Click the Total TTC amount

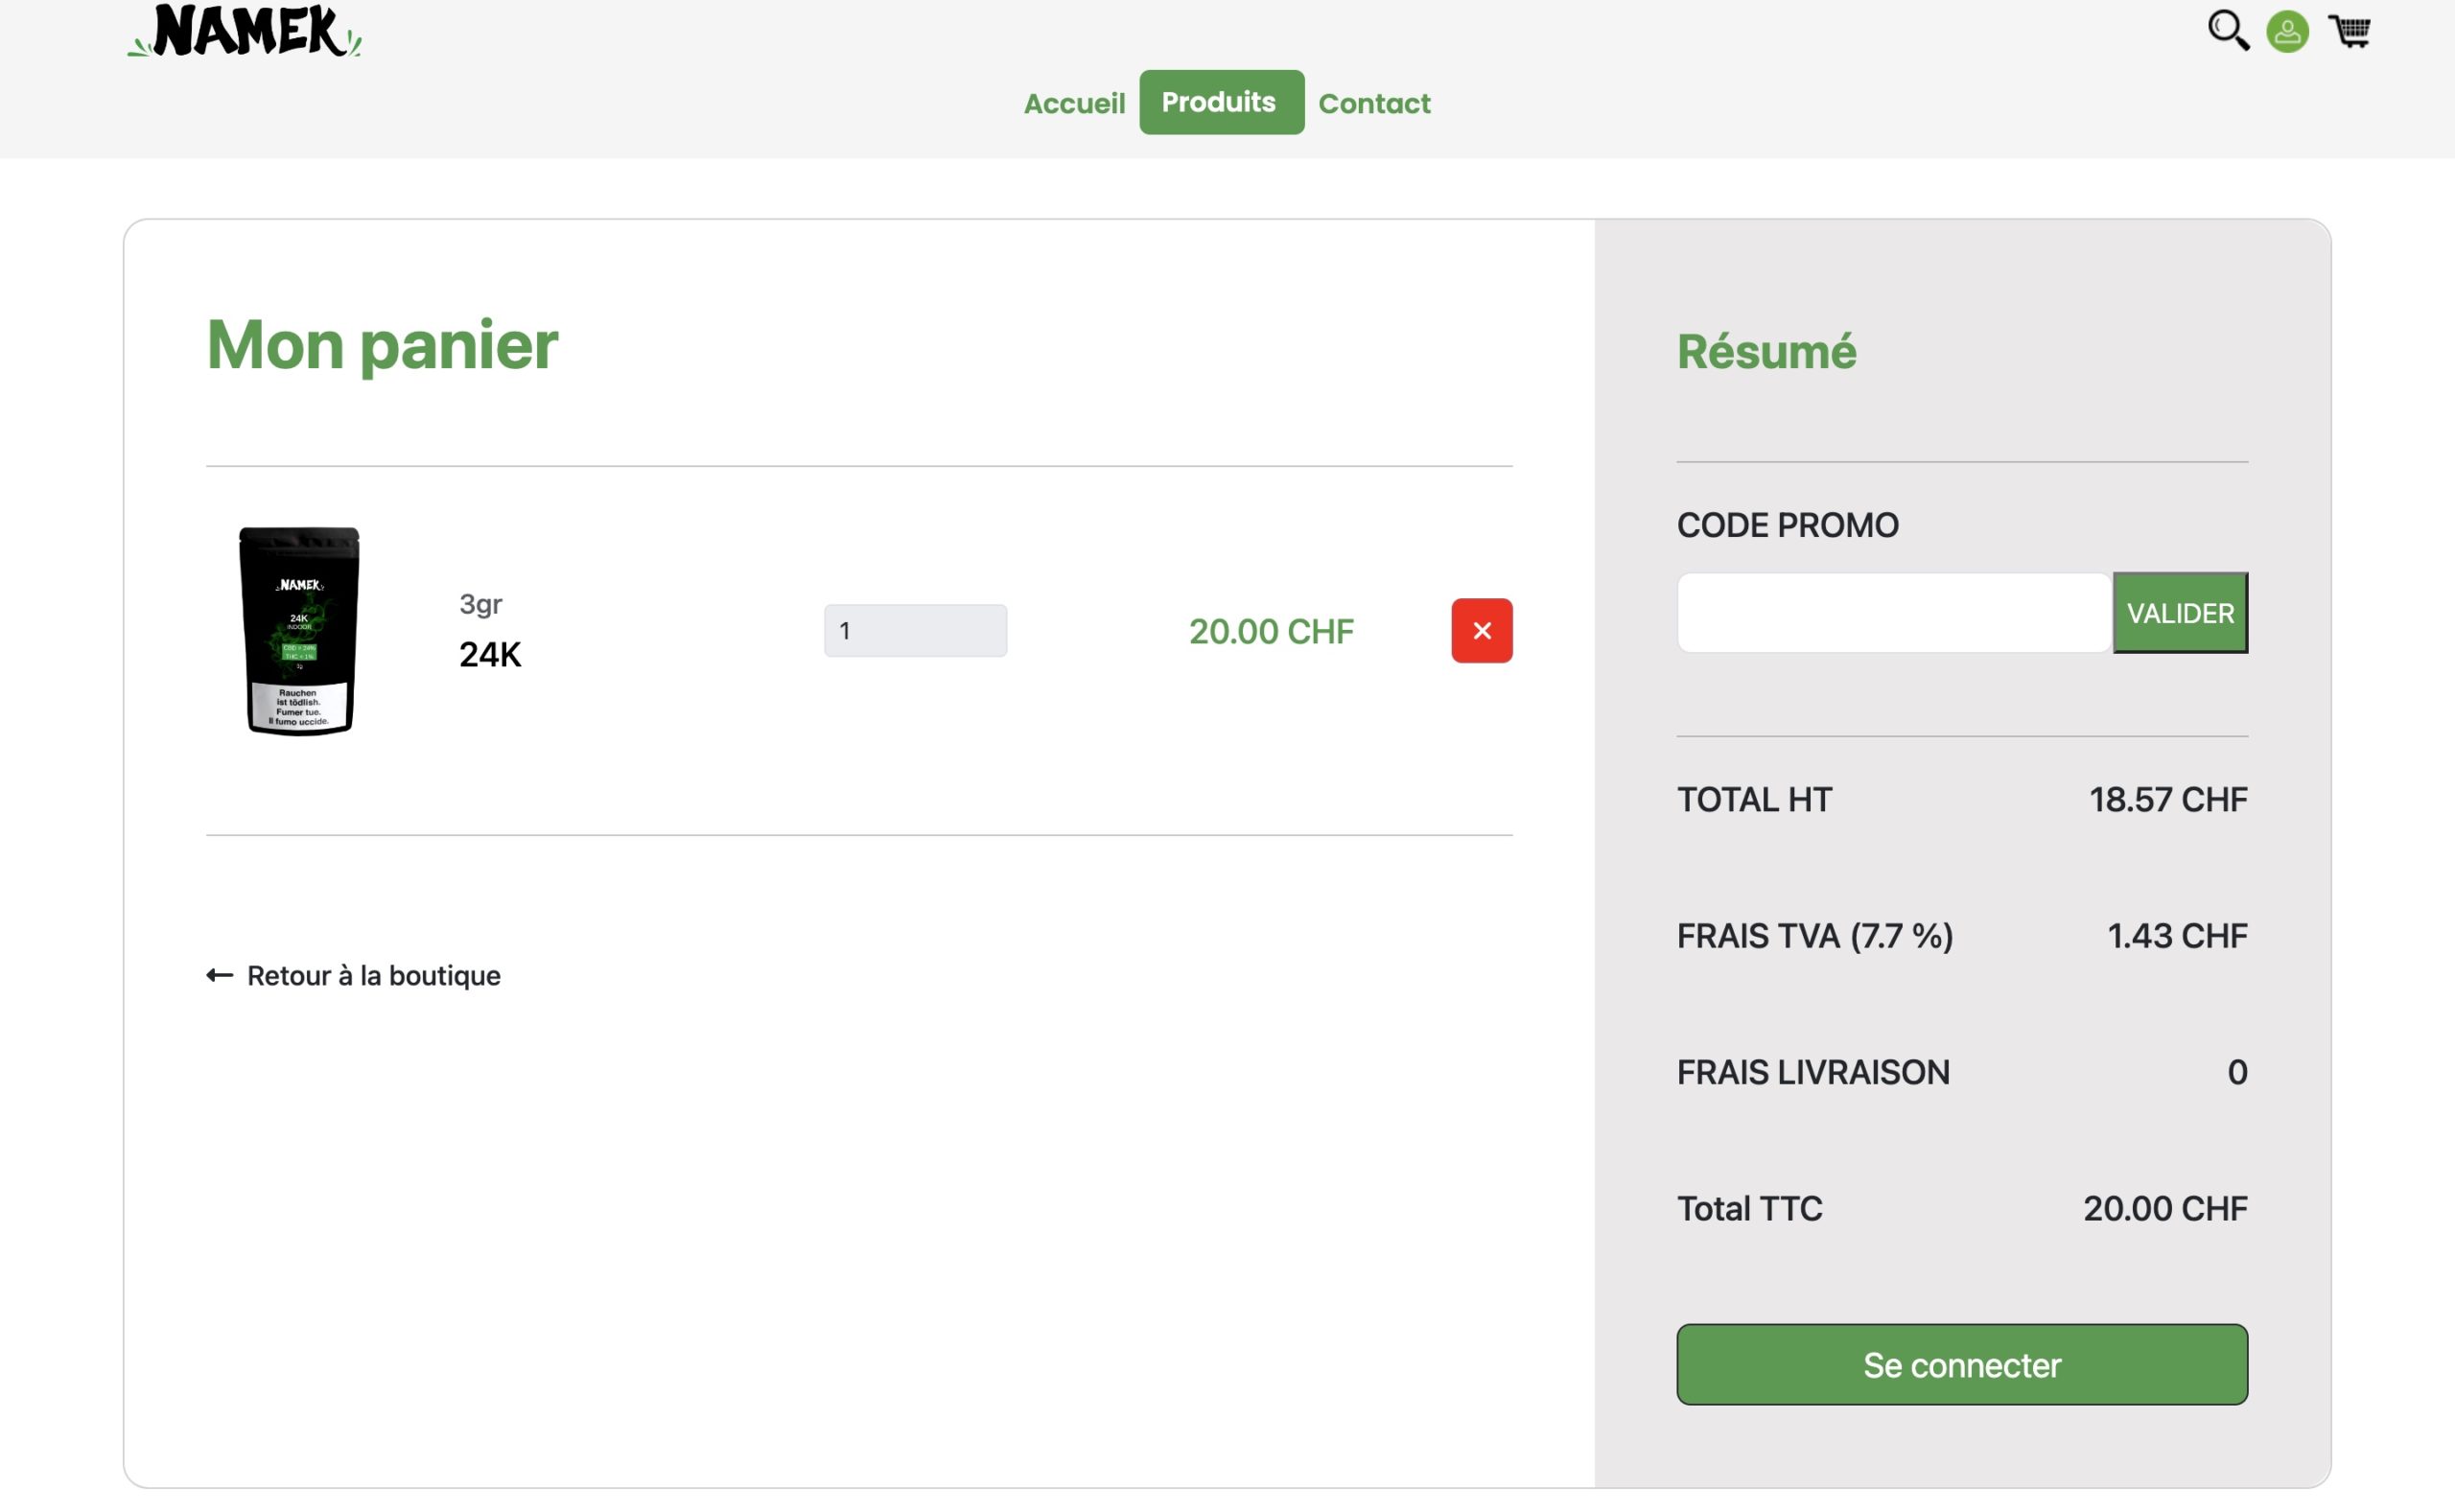coord(2164,1208)
